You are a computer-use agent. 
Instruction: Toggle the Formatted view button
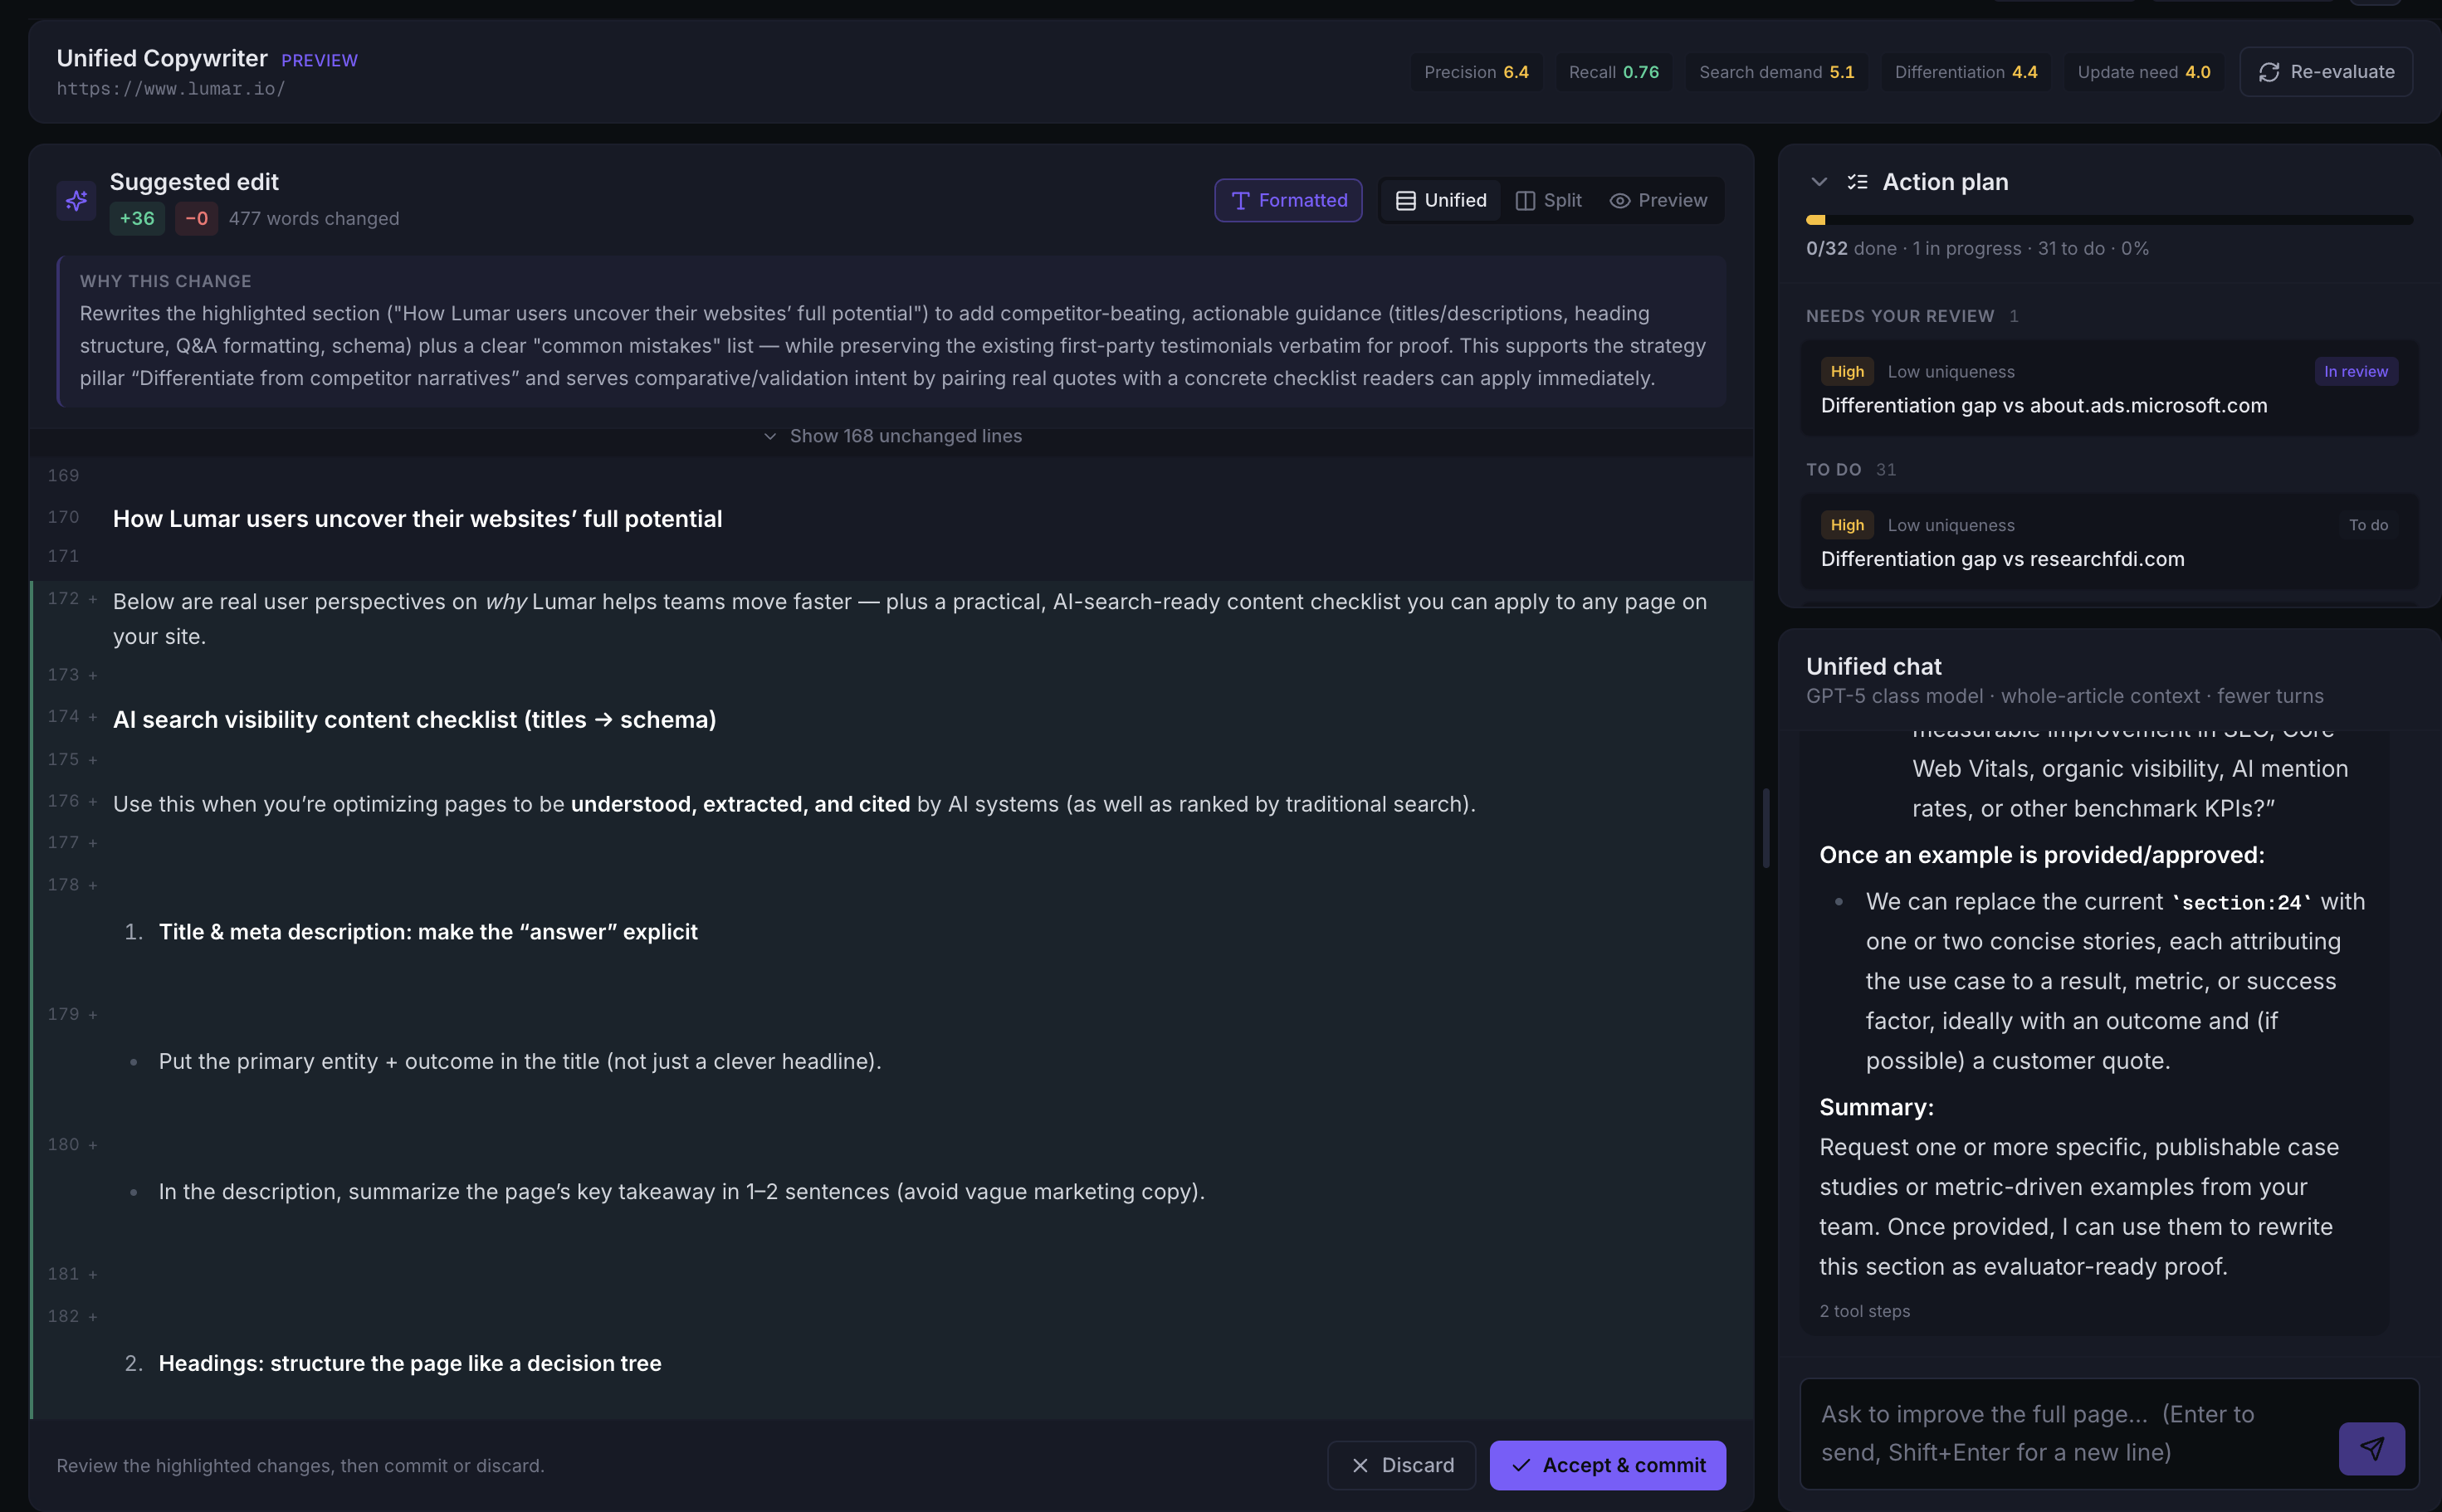(x=1288, y=200)
